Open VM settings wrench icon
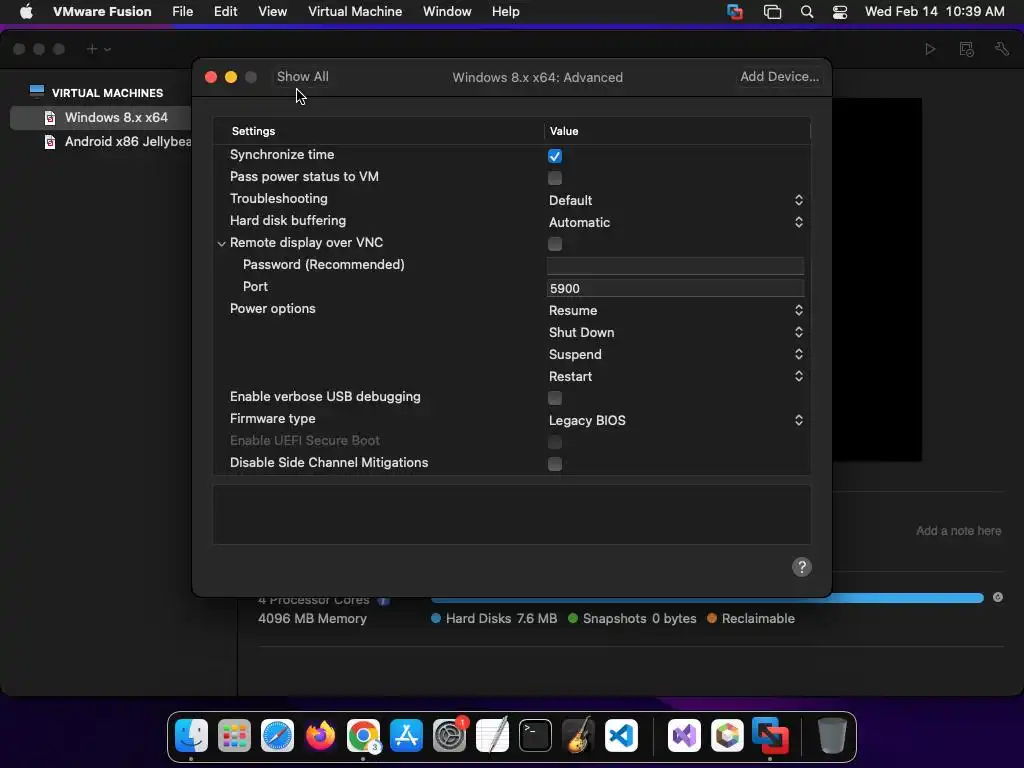1024x768 pixels. [x=1002, y=49]
